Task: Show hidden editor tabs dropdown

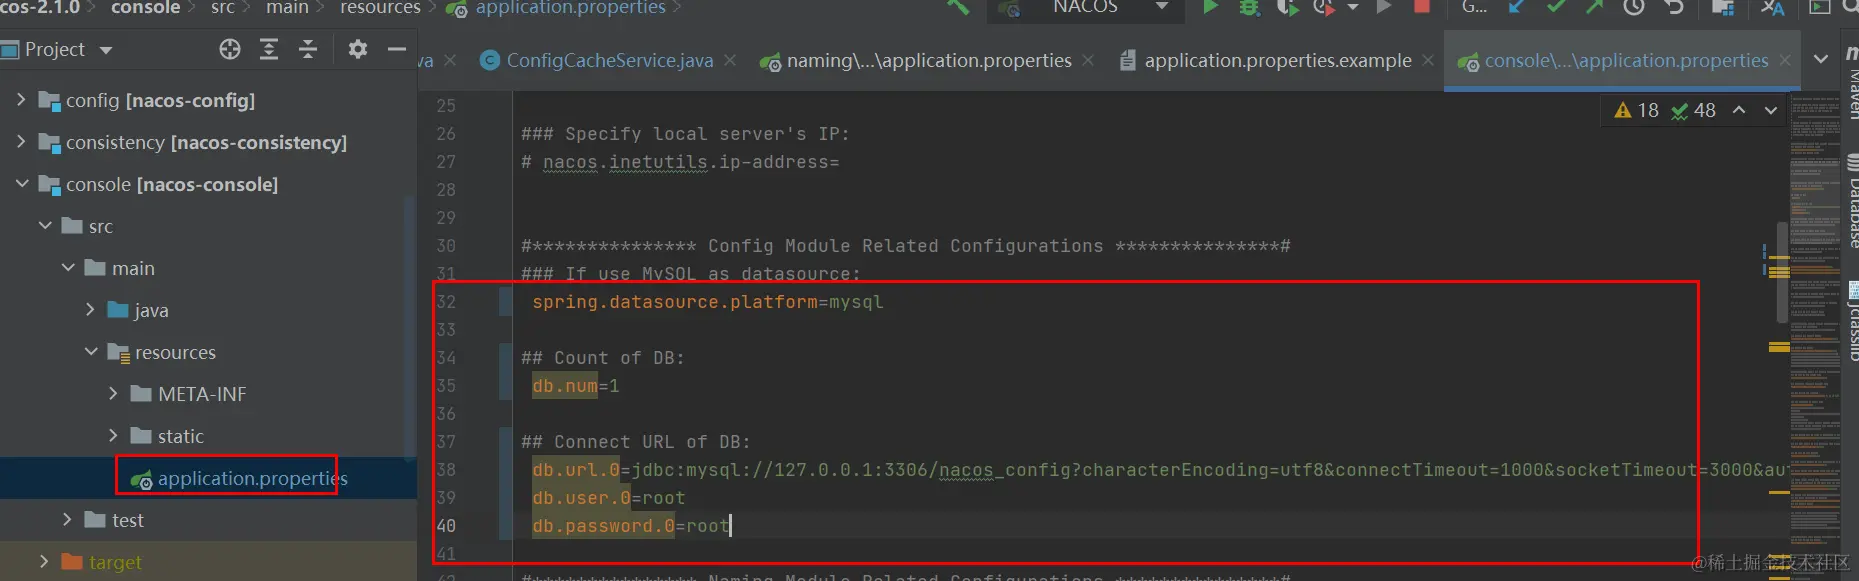Action: 1821,59
